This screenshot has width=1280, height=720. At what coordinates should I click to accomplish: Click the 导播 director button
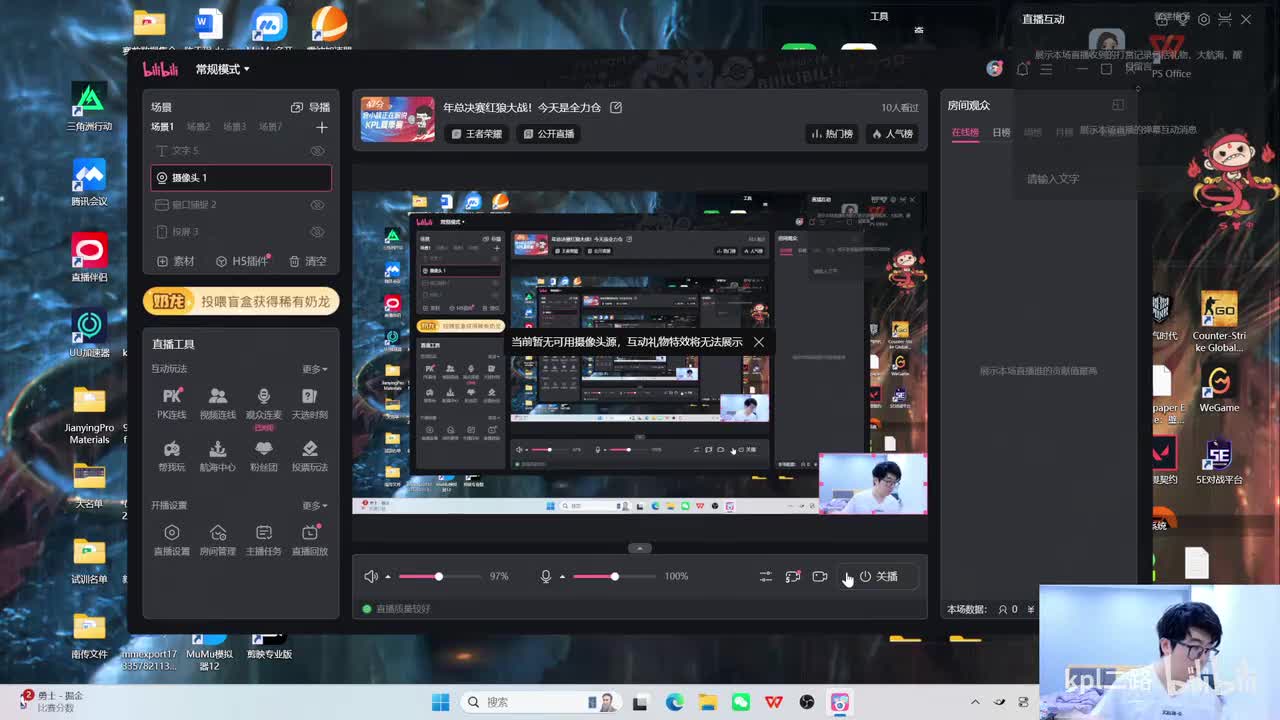coord(310,107)
